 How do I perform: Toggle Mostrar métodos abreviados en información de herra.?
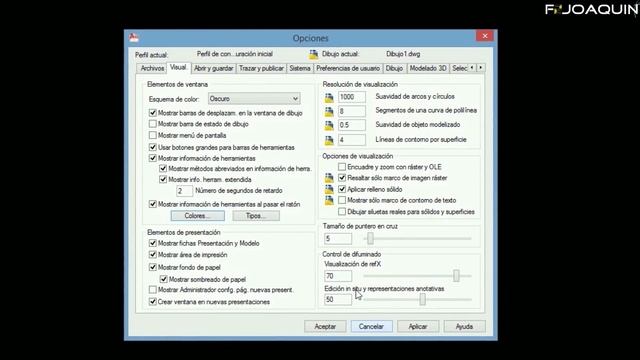pyautogui.click(x=163, y=169)
